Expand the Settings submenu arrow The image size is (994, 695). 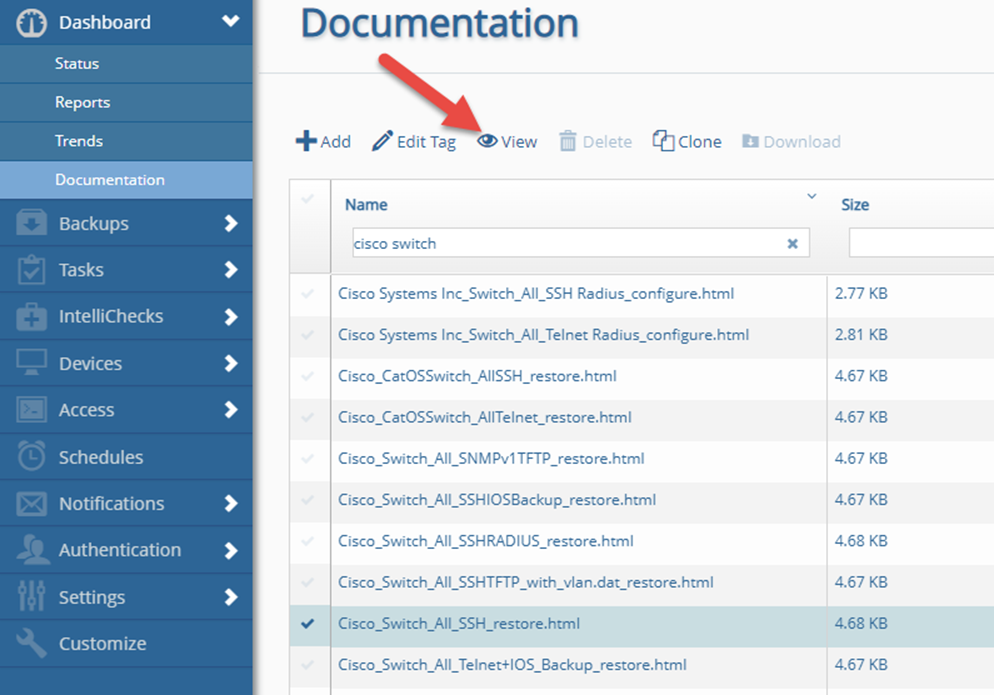(231, 597)
